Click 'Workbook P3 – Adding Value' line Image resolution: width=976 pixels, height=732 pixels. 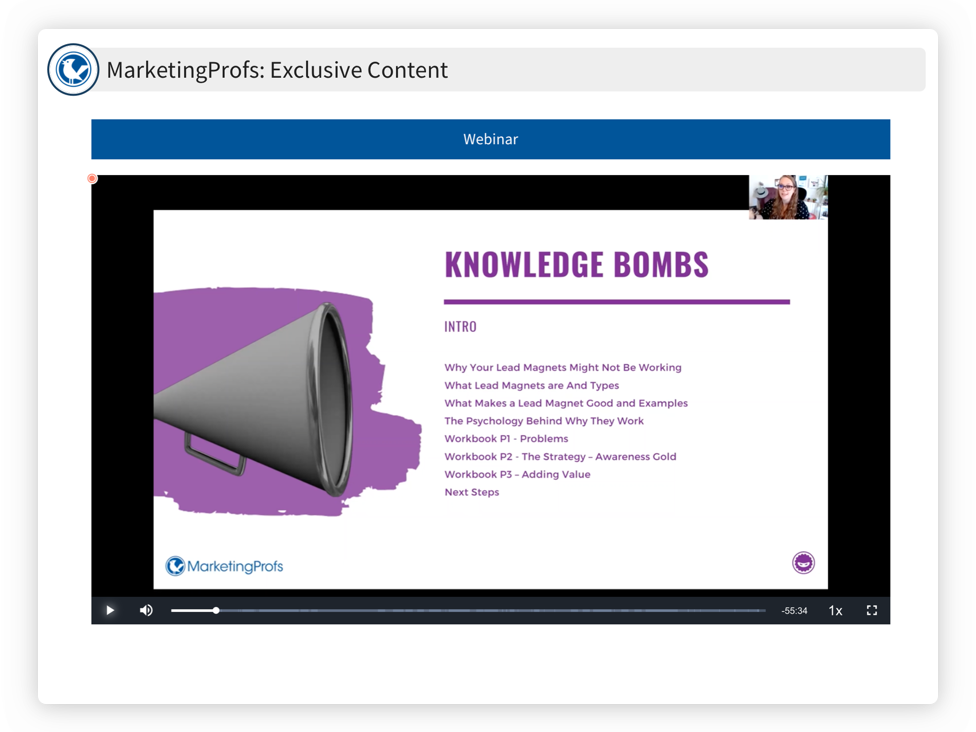point(517,474)
